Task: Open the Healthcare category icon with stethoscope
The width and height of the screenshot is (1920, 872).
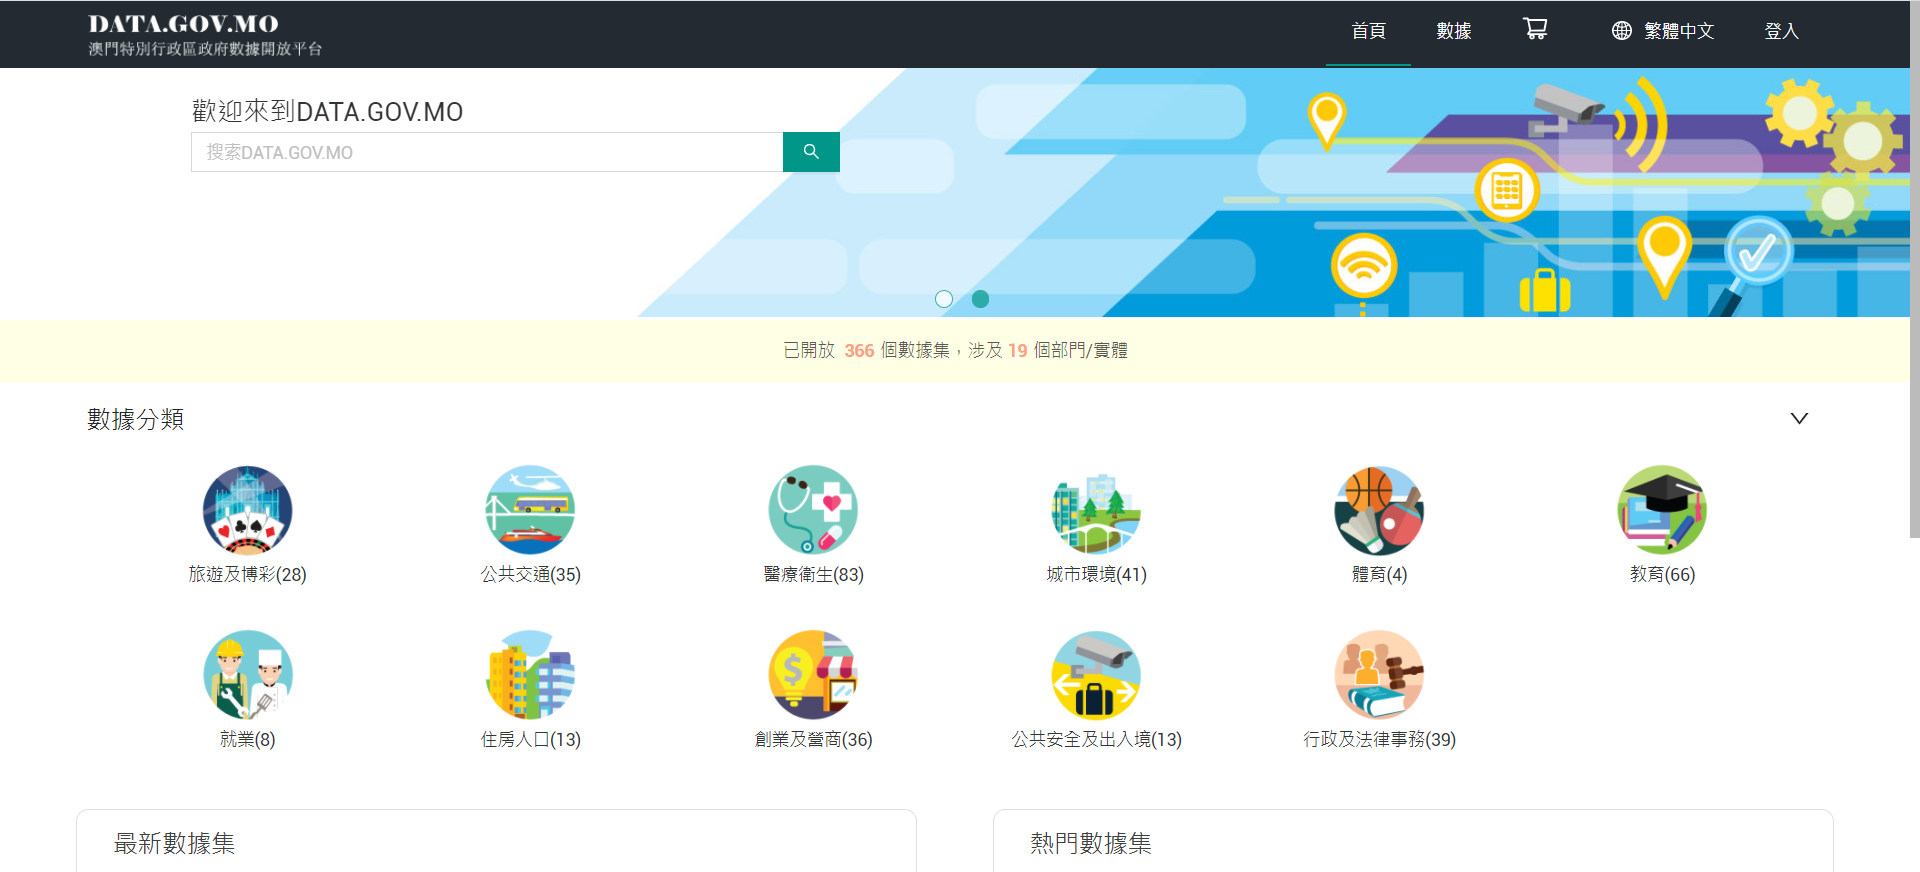Action: click(x=813, y=510)
